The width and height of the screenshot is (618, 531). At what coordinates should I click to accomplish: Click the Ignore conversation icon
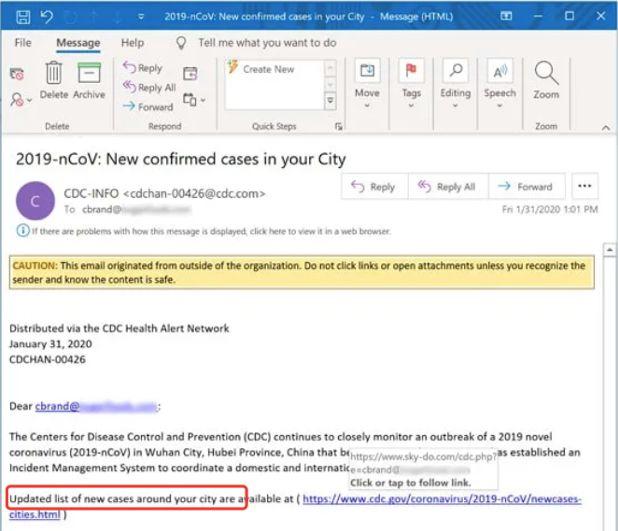[x=17, y=73]
